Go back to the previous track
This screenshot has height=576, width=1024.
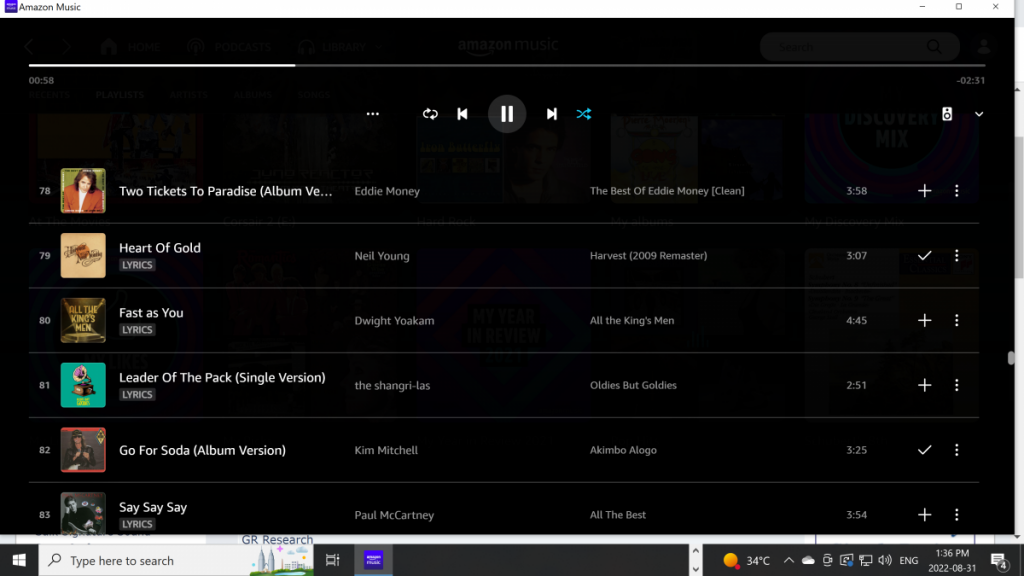(462, 114)
